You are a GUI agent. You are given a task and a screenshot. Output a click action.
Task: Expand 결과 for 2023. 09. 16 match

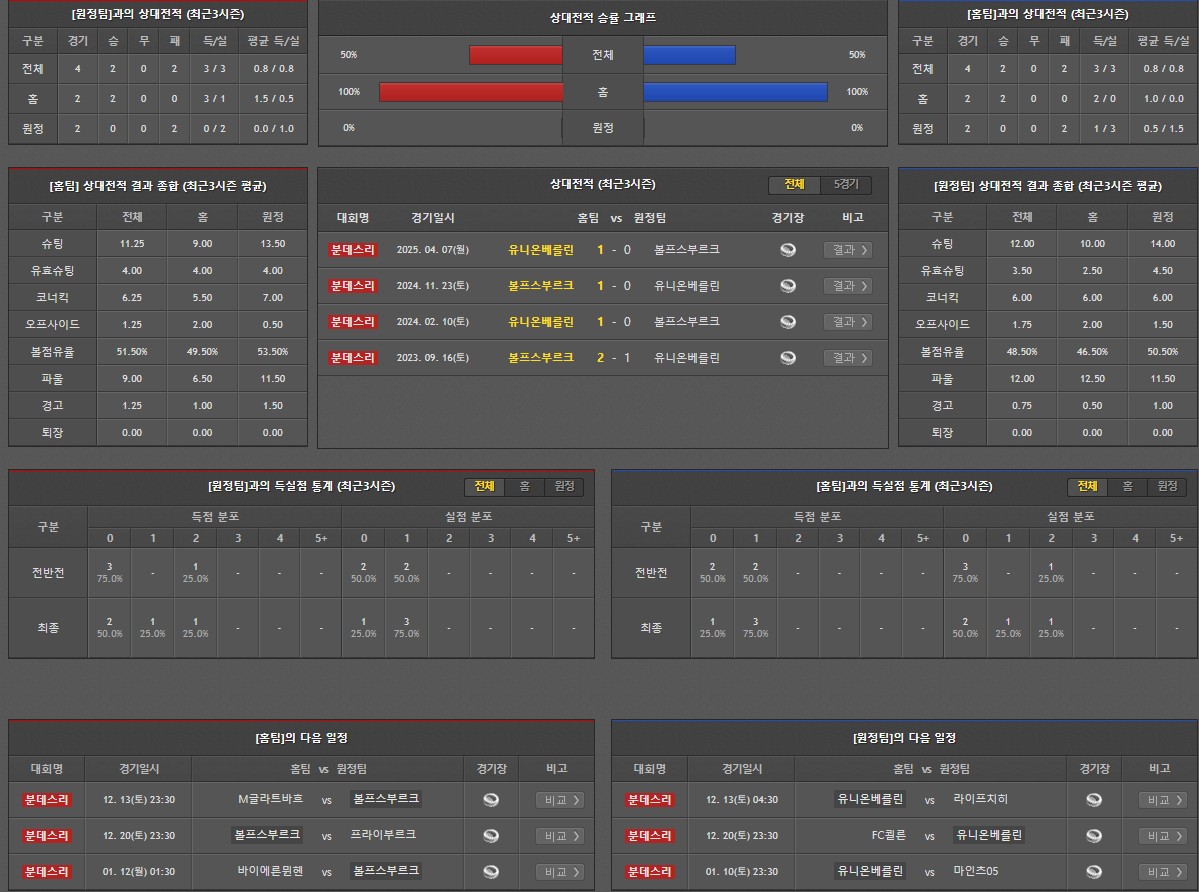(847, 358)
